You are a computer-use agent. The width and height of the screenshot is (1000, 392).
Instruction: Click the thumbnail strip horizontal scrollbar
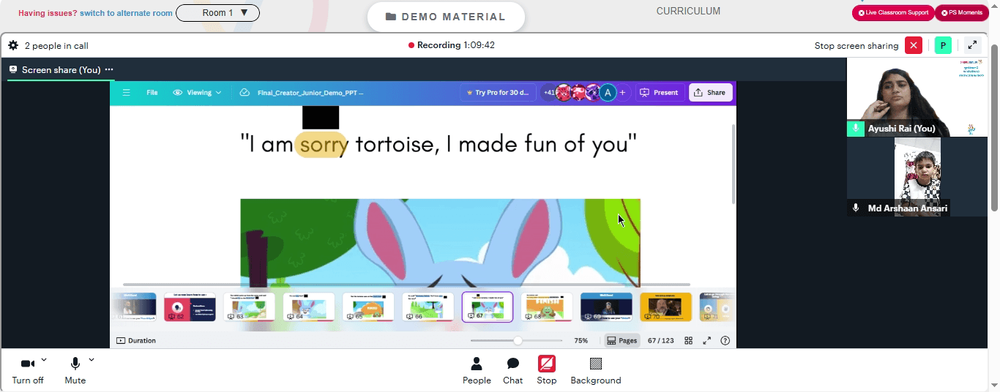point(406,284)
